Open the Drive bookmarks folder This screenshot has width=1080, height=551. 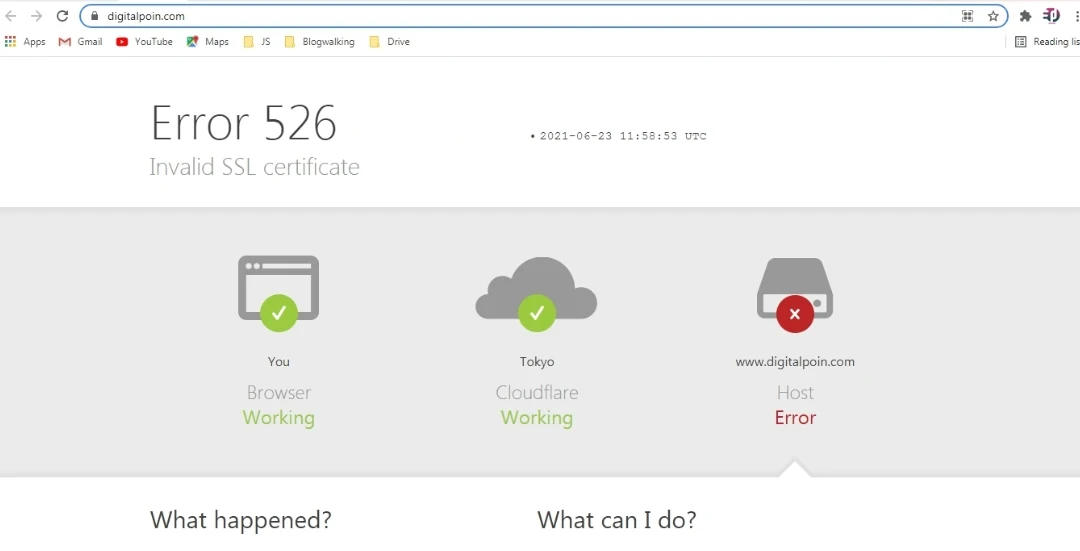(x=390, y=41)
